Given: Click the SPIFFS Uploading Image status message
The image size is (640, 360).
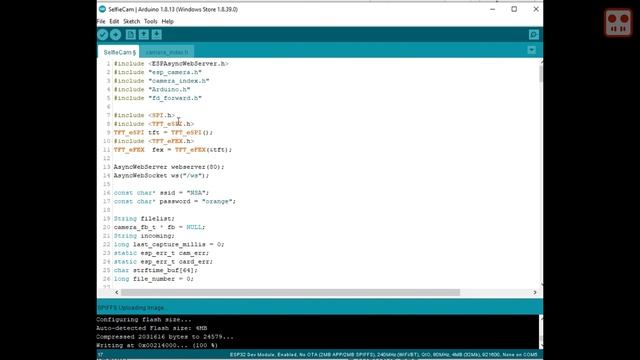Looking at the screenshot, I should pos(131,308).
